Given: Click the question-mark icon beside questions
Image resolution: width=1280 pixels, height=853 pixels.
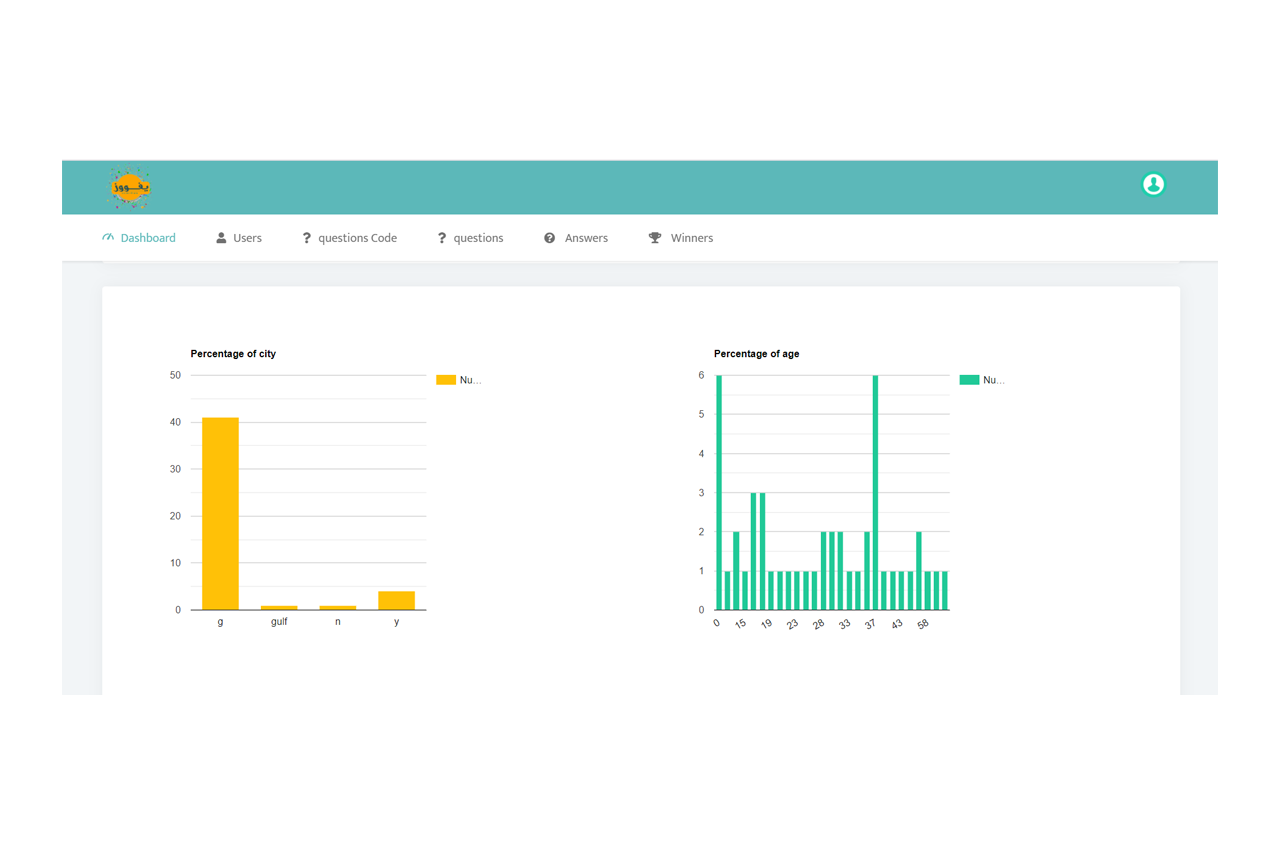Looking at the screenshot, I should point(442,238).
